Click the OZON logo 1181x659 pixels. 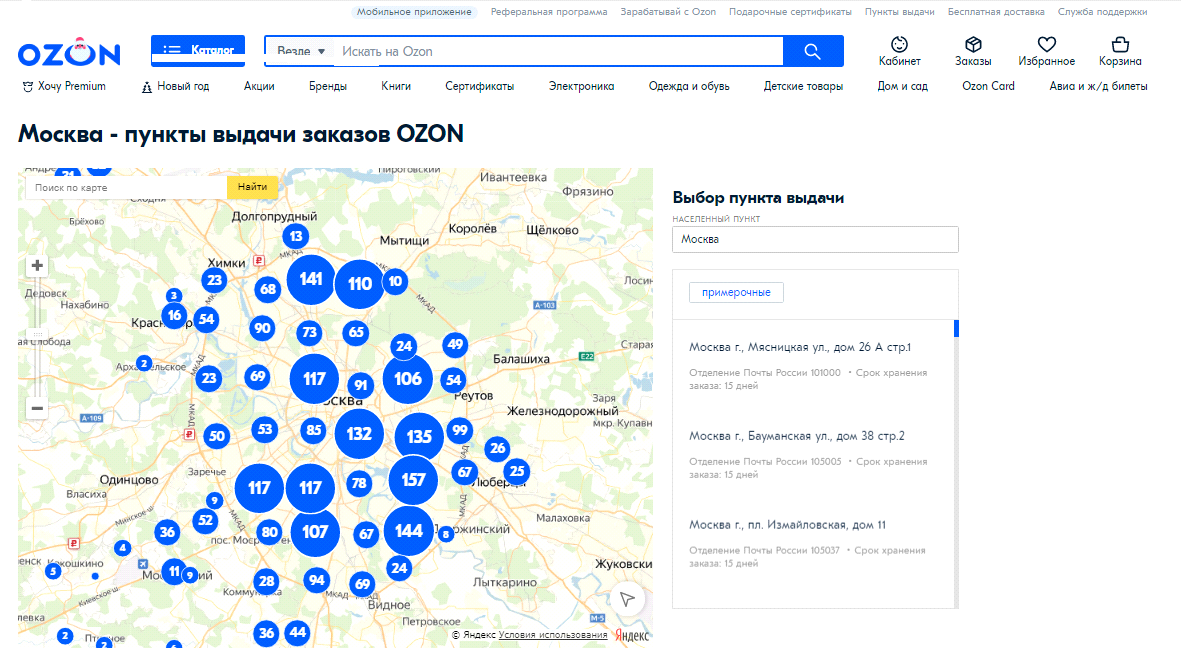[x=68, y=53]
